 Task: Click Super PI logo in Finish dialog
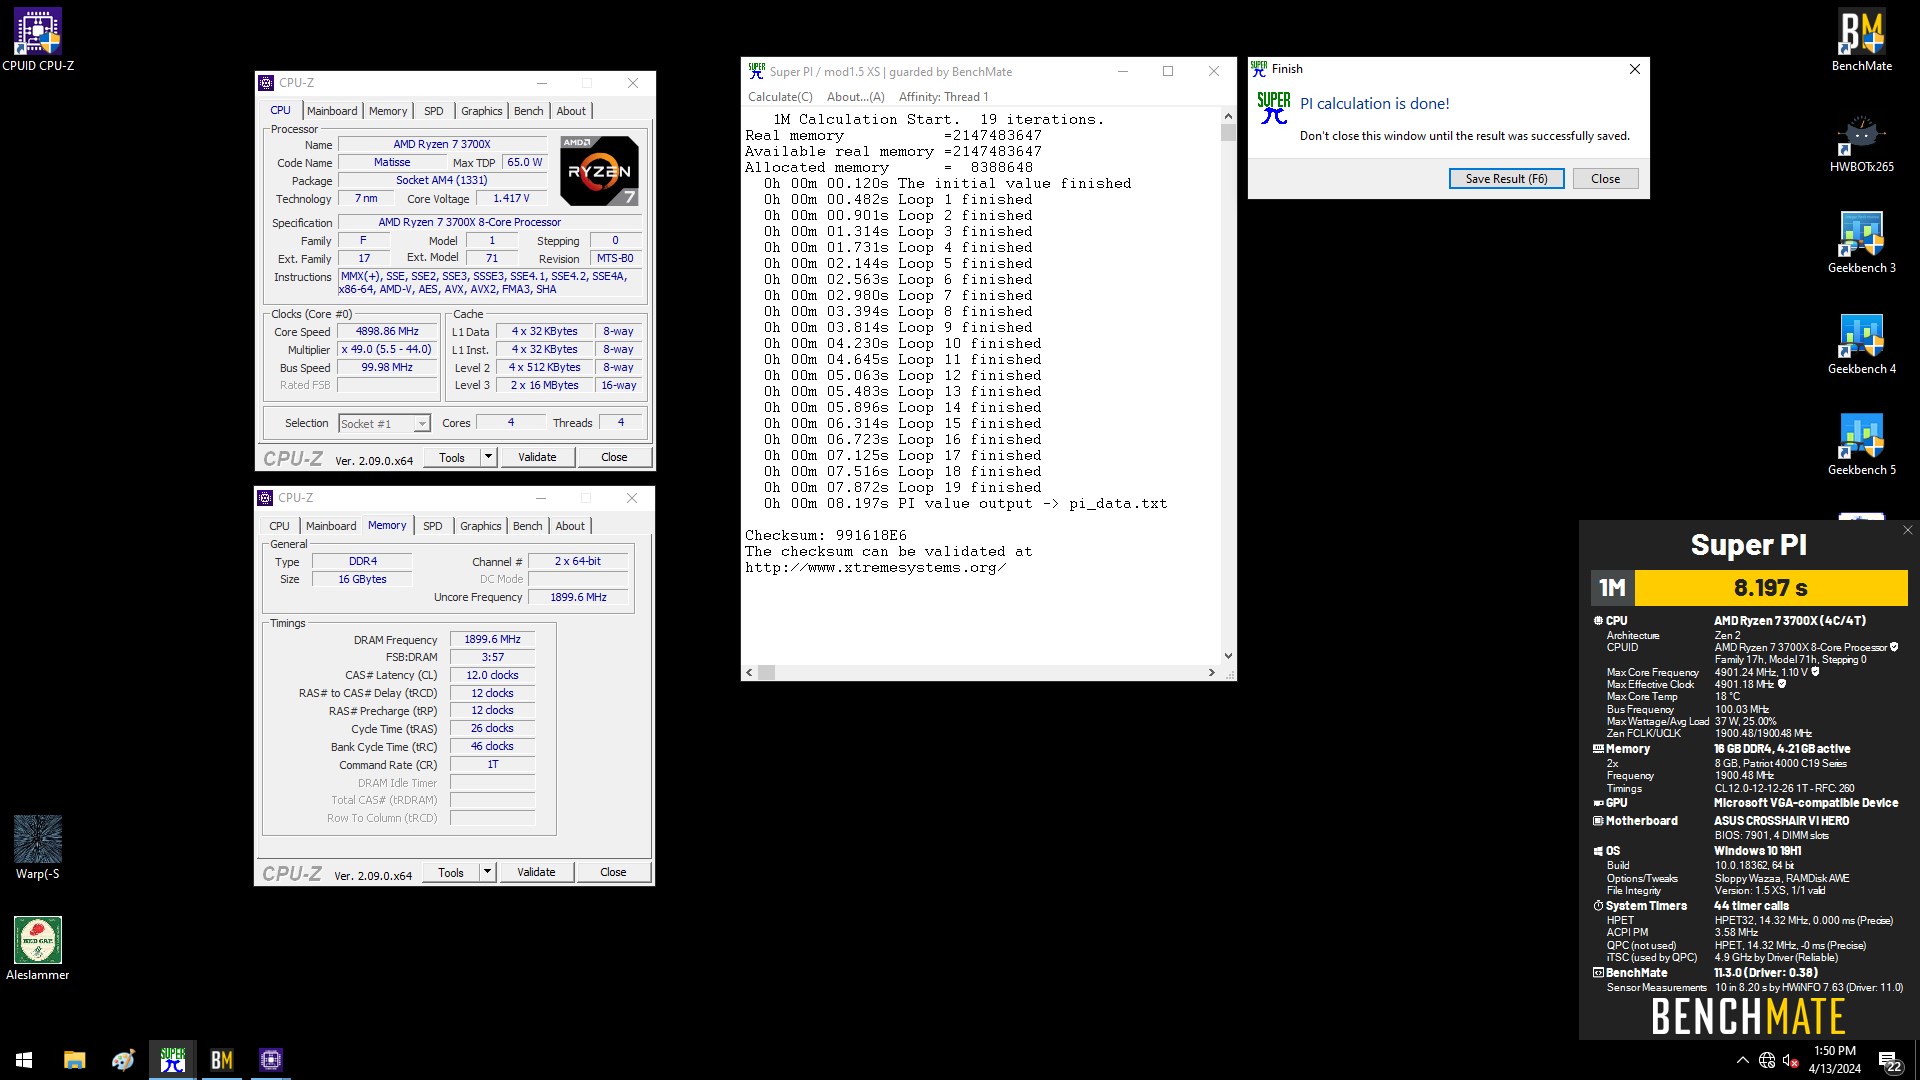[1273, 107]
